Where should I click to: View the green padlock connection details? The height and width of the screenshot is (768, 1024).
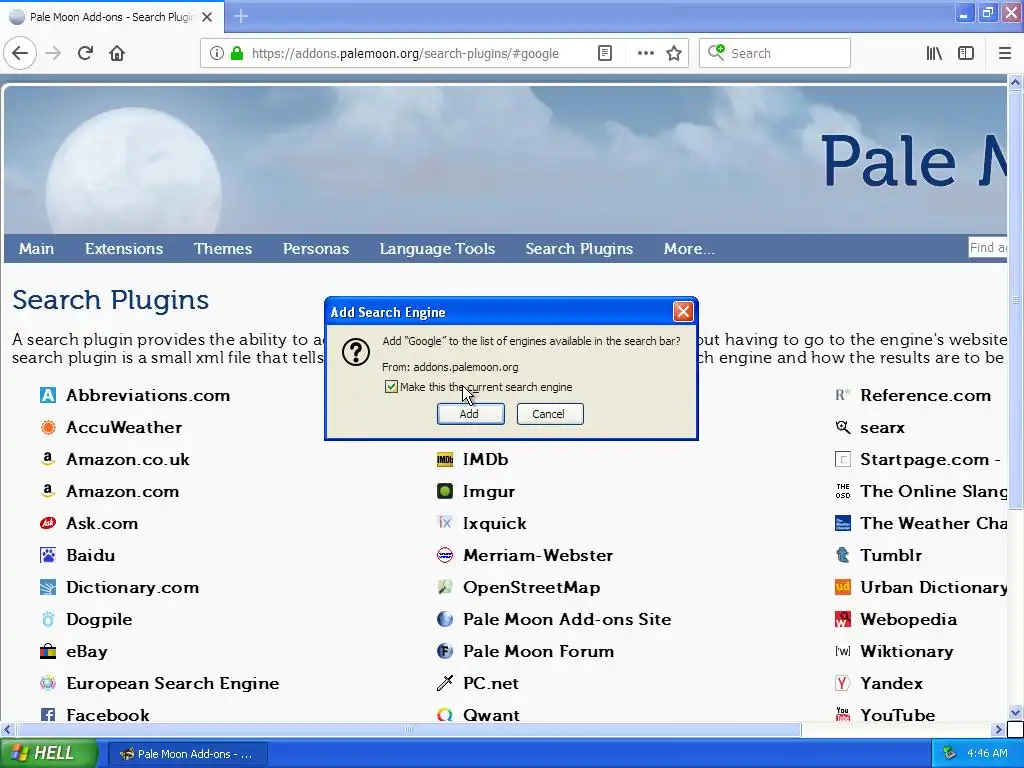pyautogui.click(x=237, y=53)
